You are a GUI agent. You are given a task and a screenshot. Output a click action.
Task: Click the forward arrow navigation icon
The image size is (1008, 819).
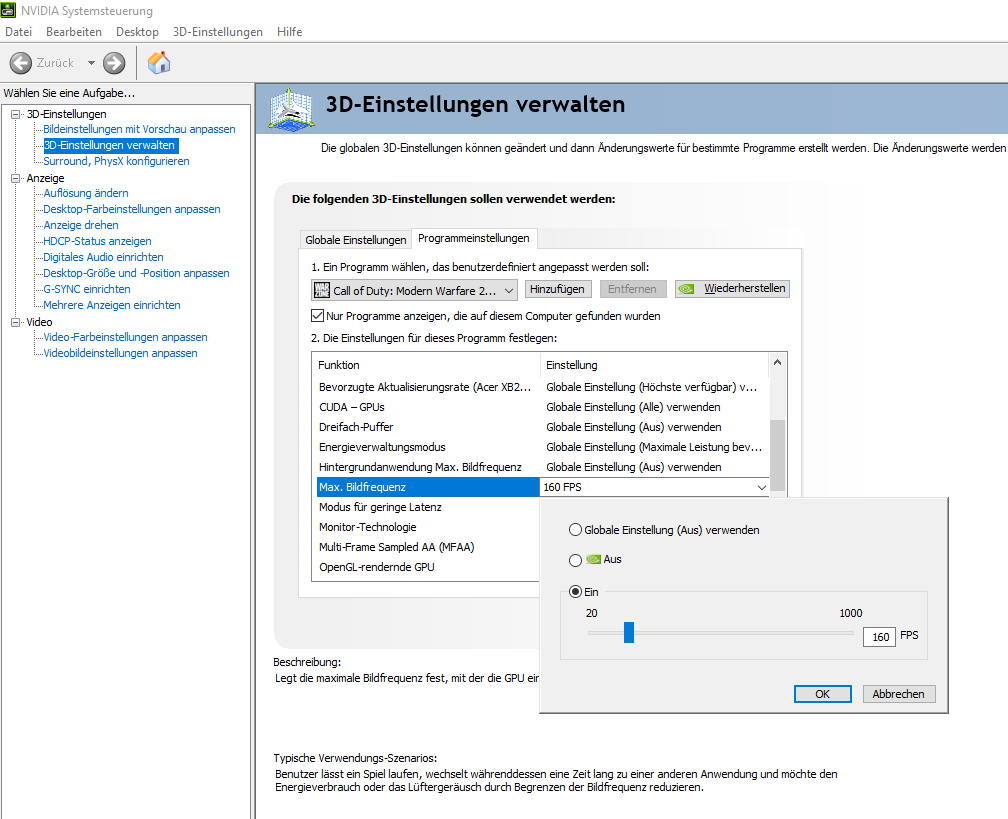114,63
